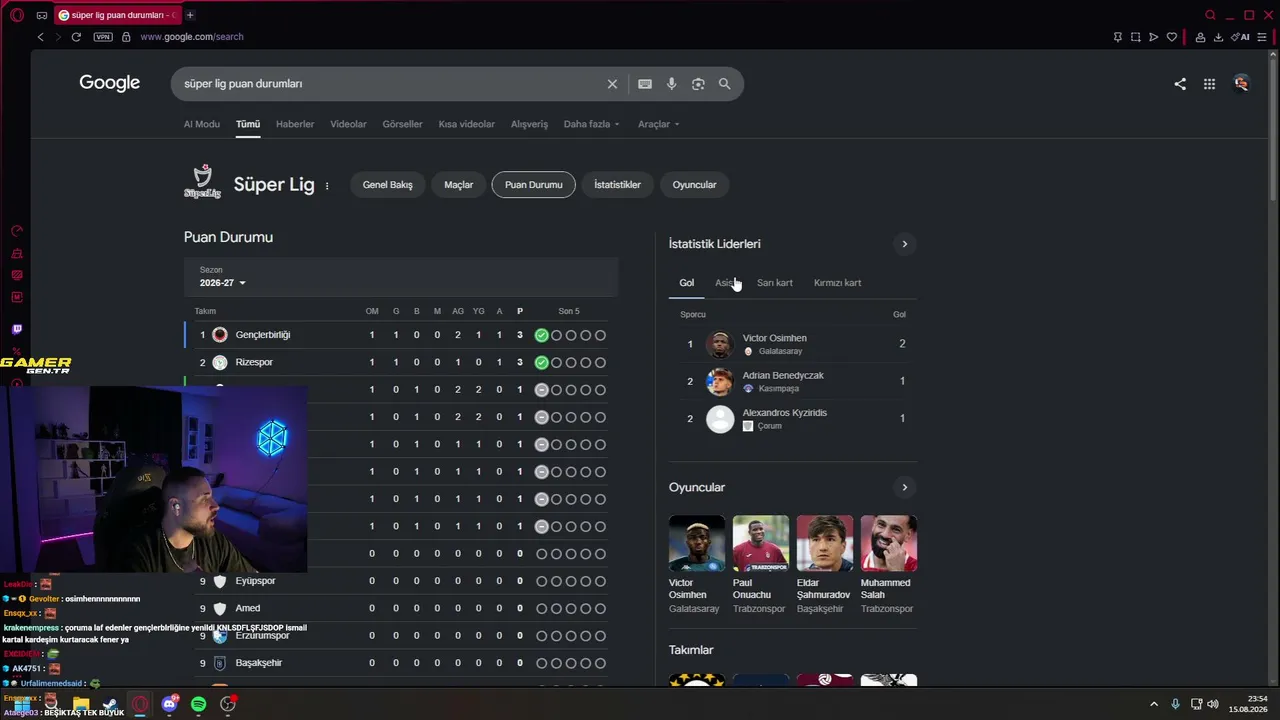Select the Oyuncular chip
Viewport: 1280px width, 720px height.
point(694,185)
